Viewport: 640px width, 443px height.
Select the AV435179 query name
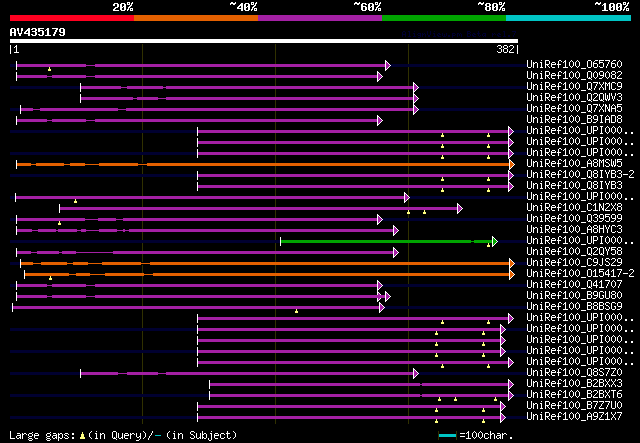tap(38, 32)
